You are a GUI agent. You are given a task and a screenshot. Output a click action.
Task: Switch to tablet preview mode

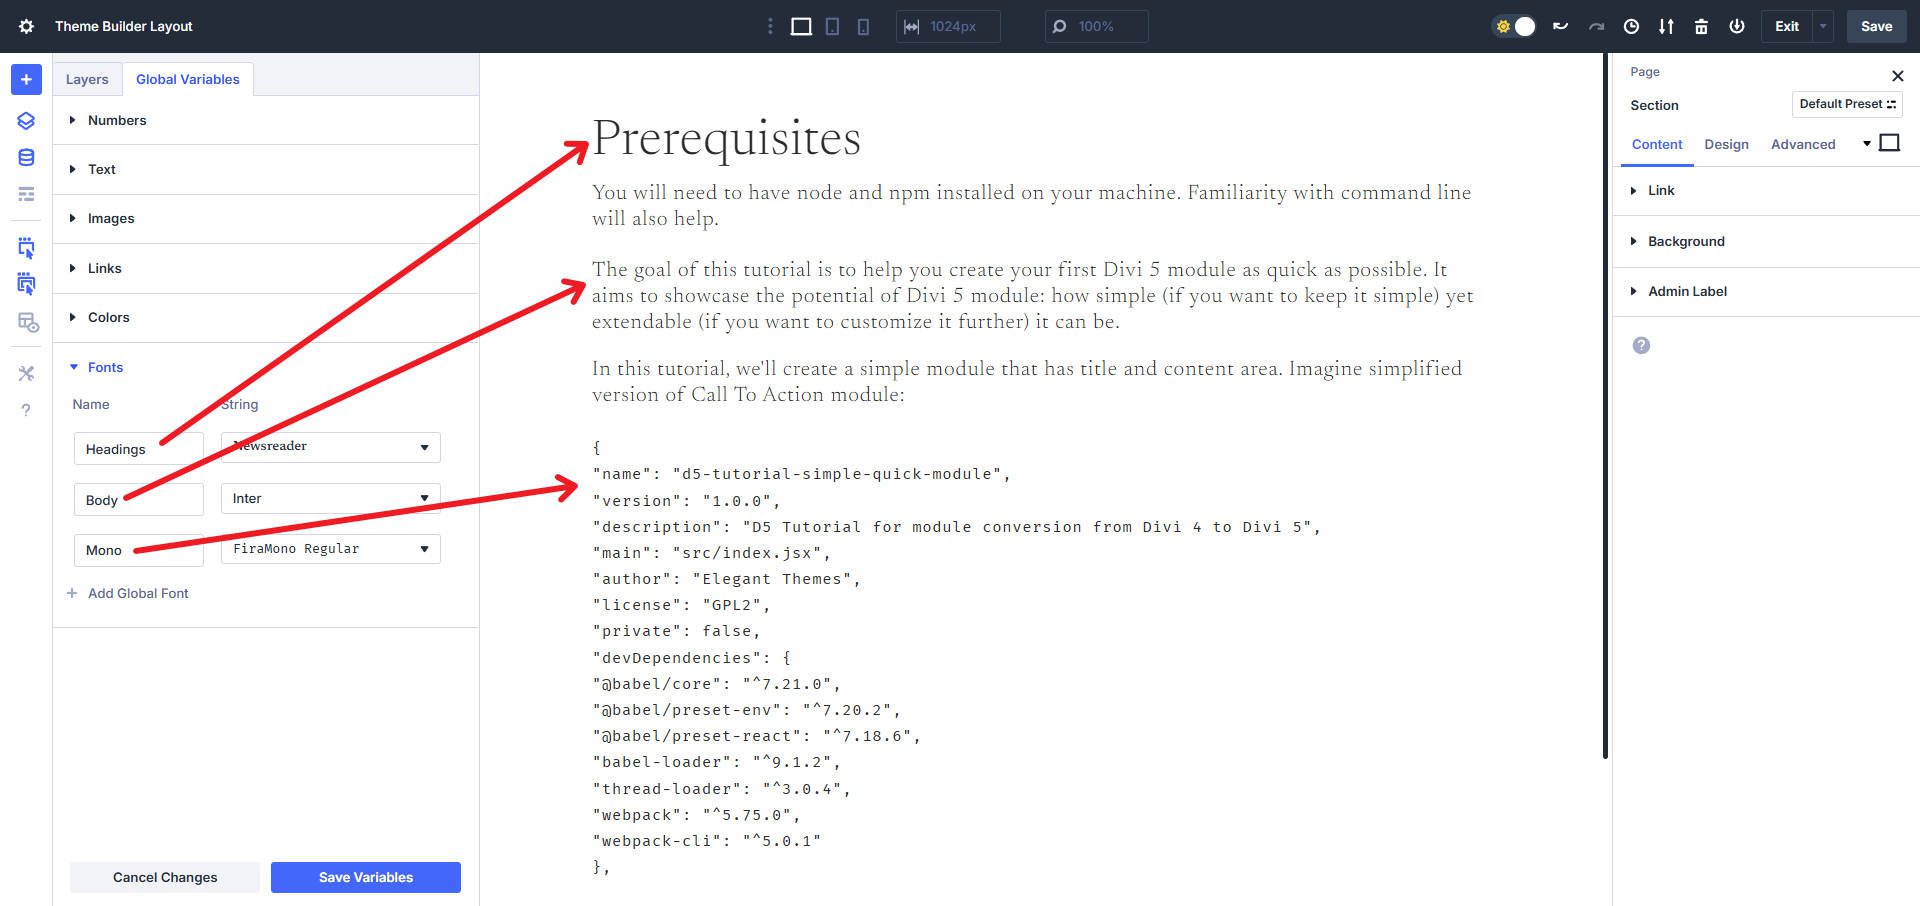pyautogui.click(x=831, y=27)
